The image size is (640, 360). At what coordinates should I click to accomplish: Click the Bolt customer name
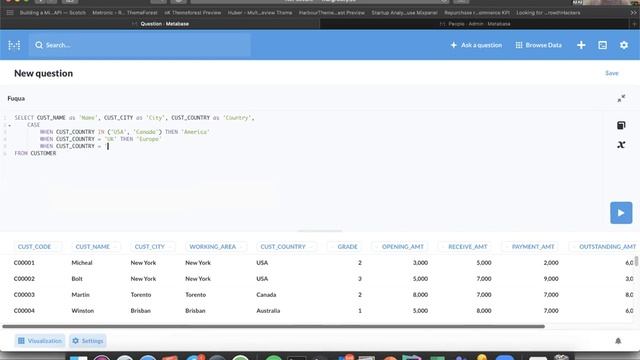(77, 278)
